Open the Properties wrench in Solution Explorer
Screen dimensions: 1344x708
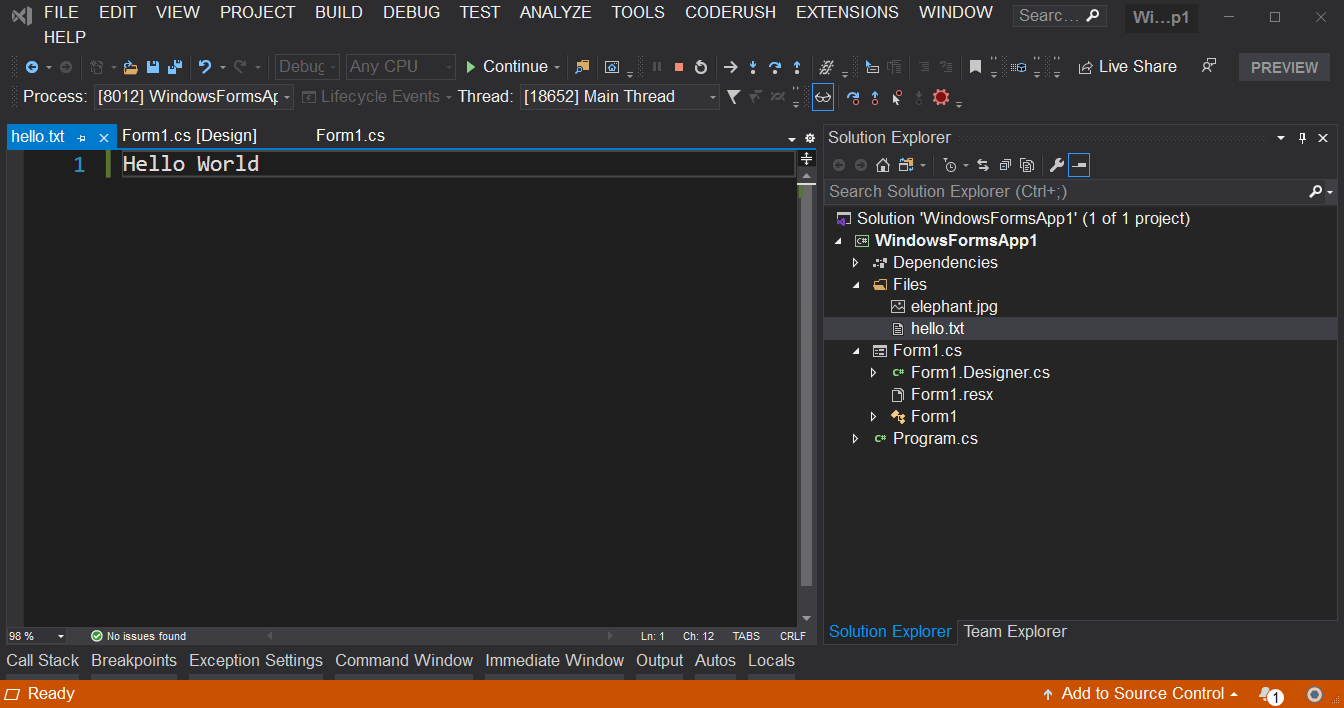(1057, 165)
